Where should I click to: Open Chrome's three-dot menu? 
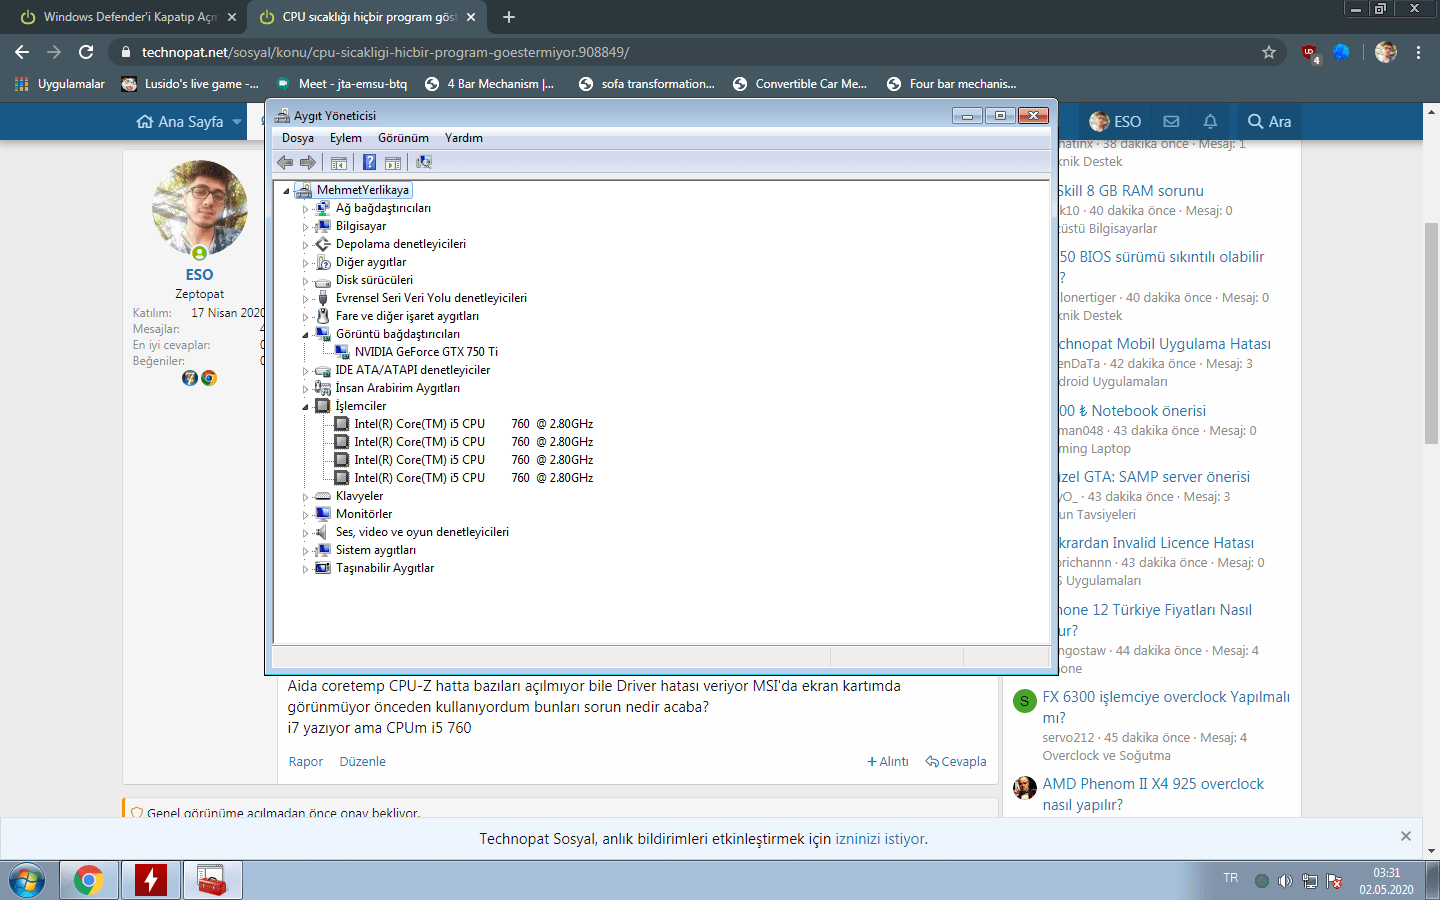pos(1418,52)
